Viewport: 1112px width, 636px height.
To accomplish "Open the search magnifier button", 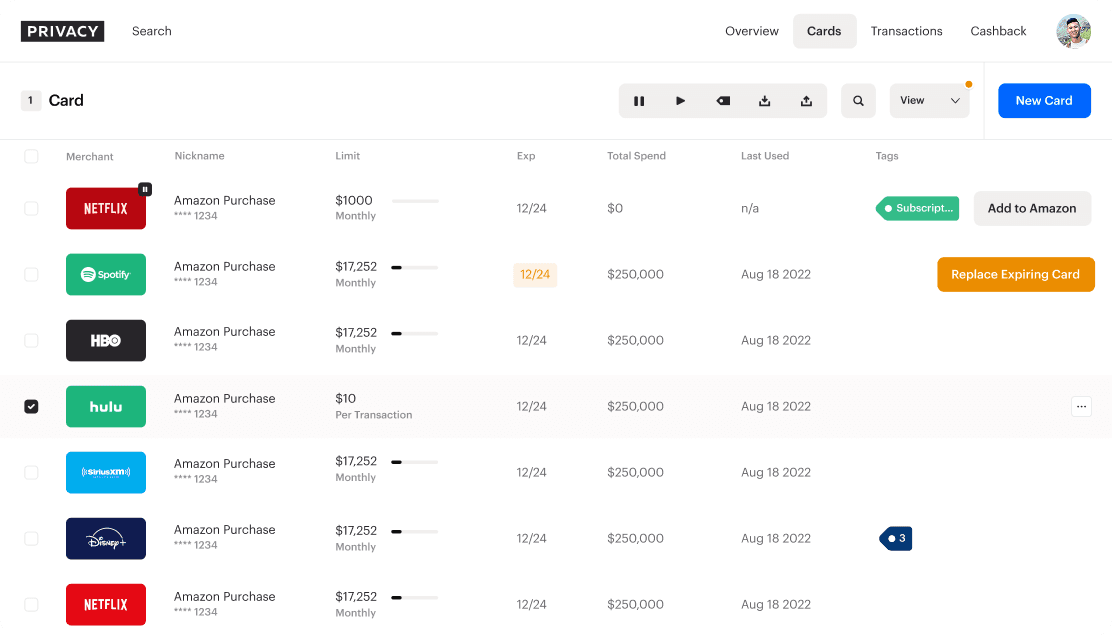I will point(858,101).
